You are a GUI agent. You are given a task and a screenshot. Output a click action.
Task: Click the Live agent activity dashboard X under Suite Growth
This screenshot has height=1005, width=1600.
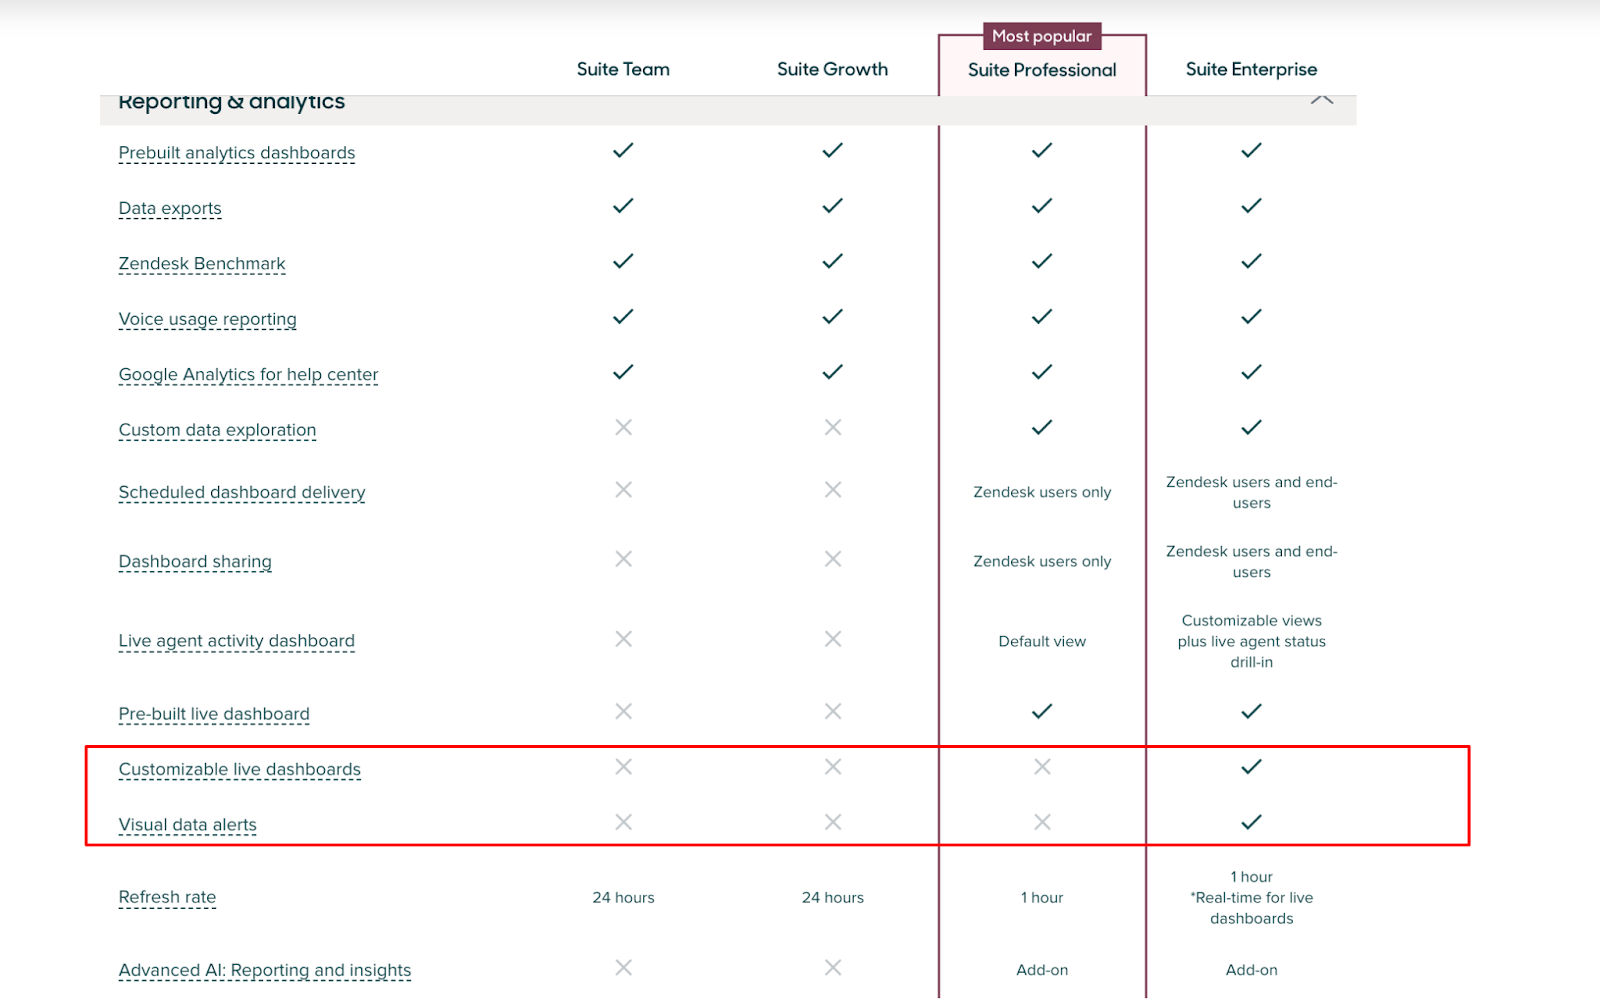tap(832, 638)
